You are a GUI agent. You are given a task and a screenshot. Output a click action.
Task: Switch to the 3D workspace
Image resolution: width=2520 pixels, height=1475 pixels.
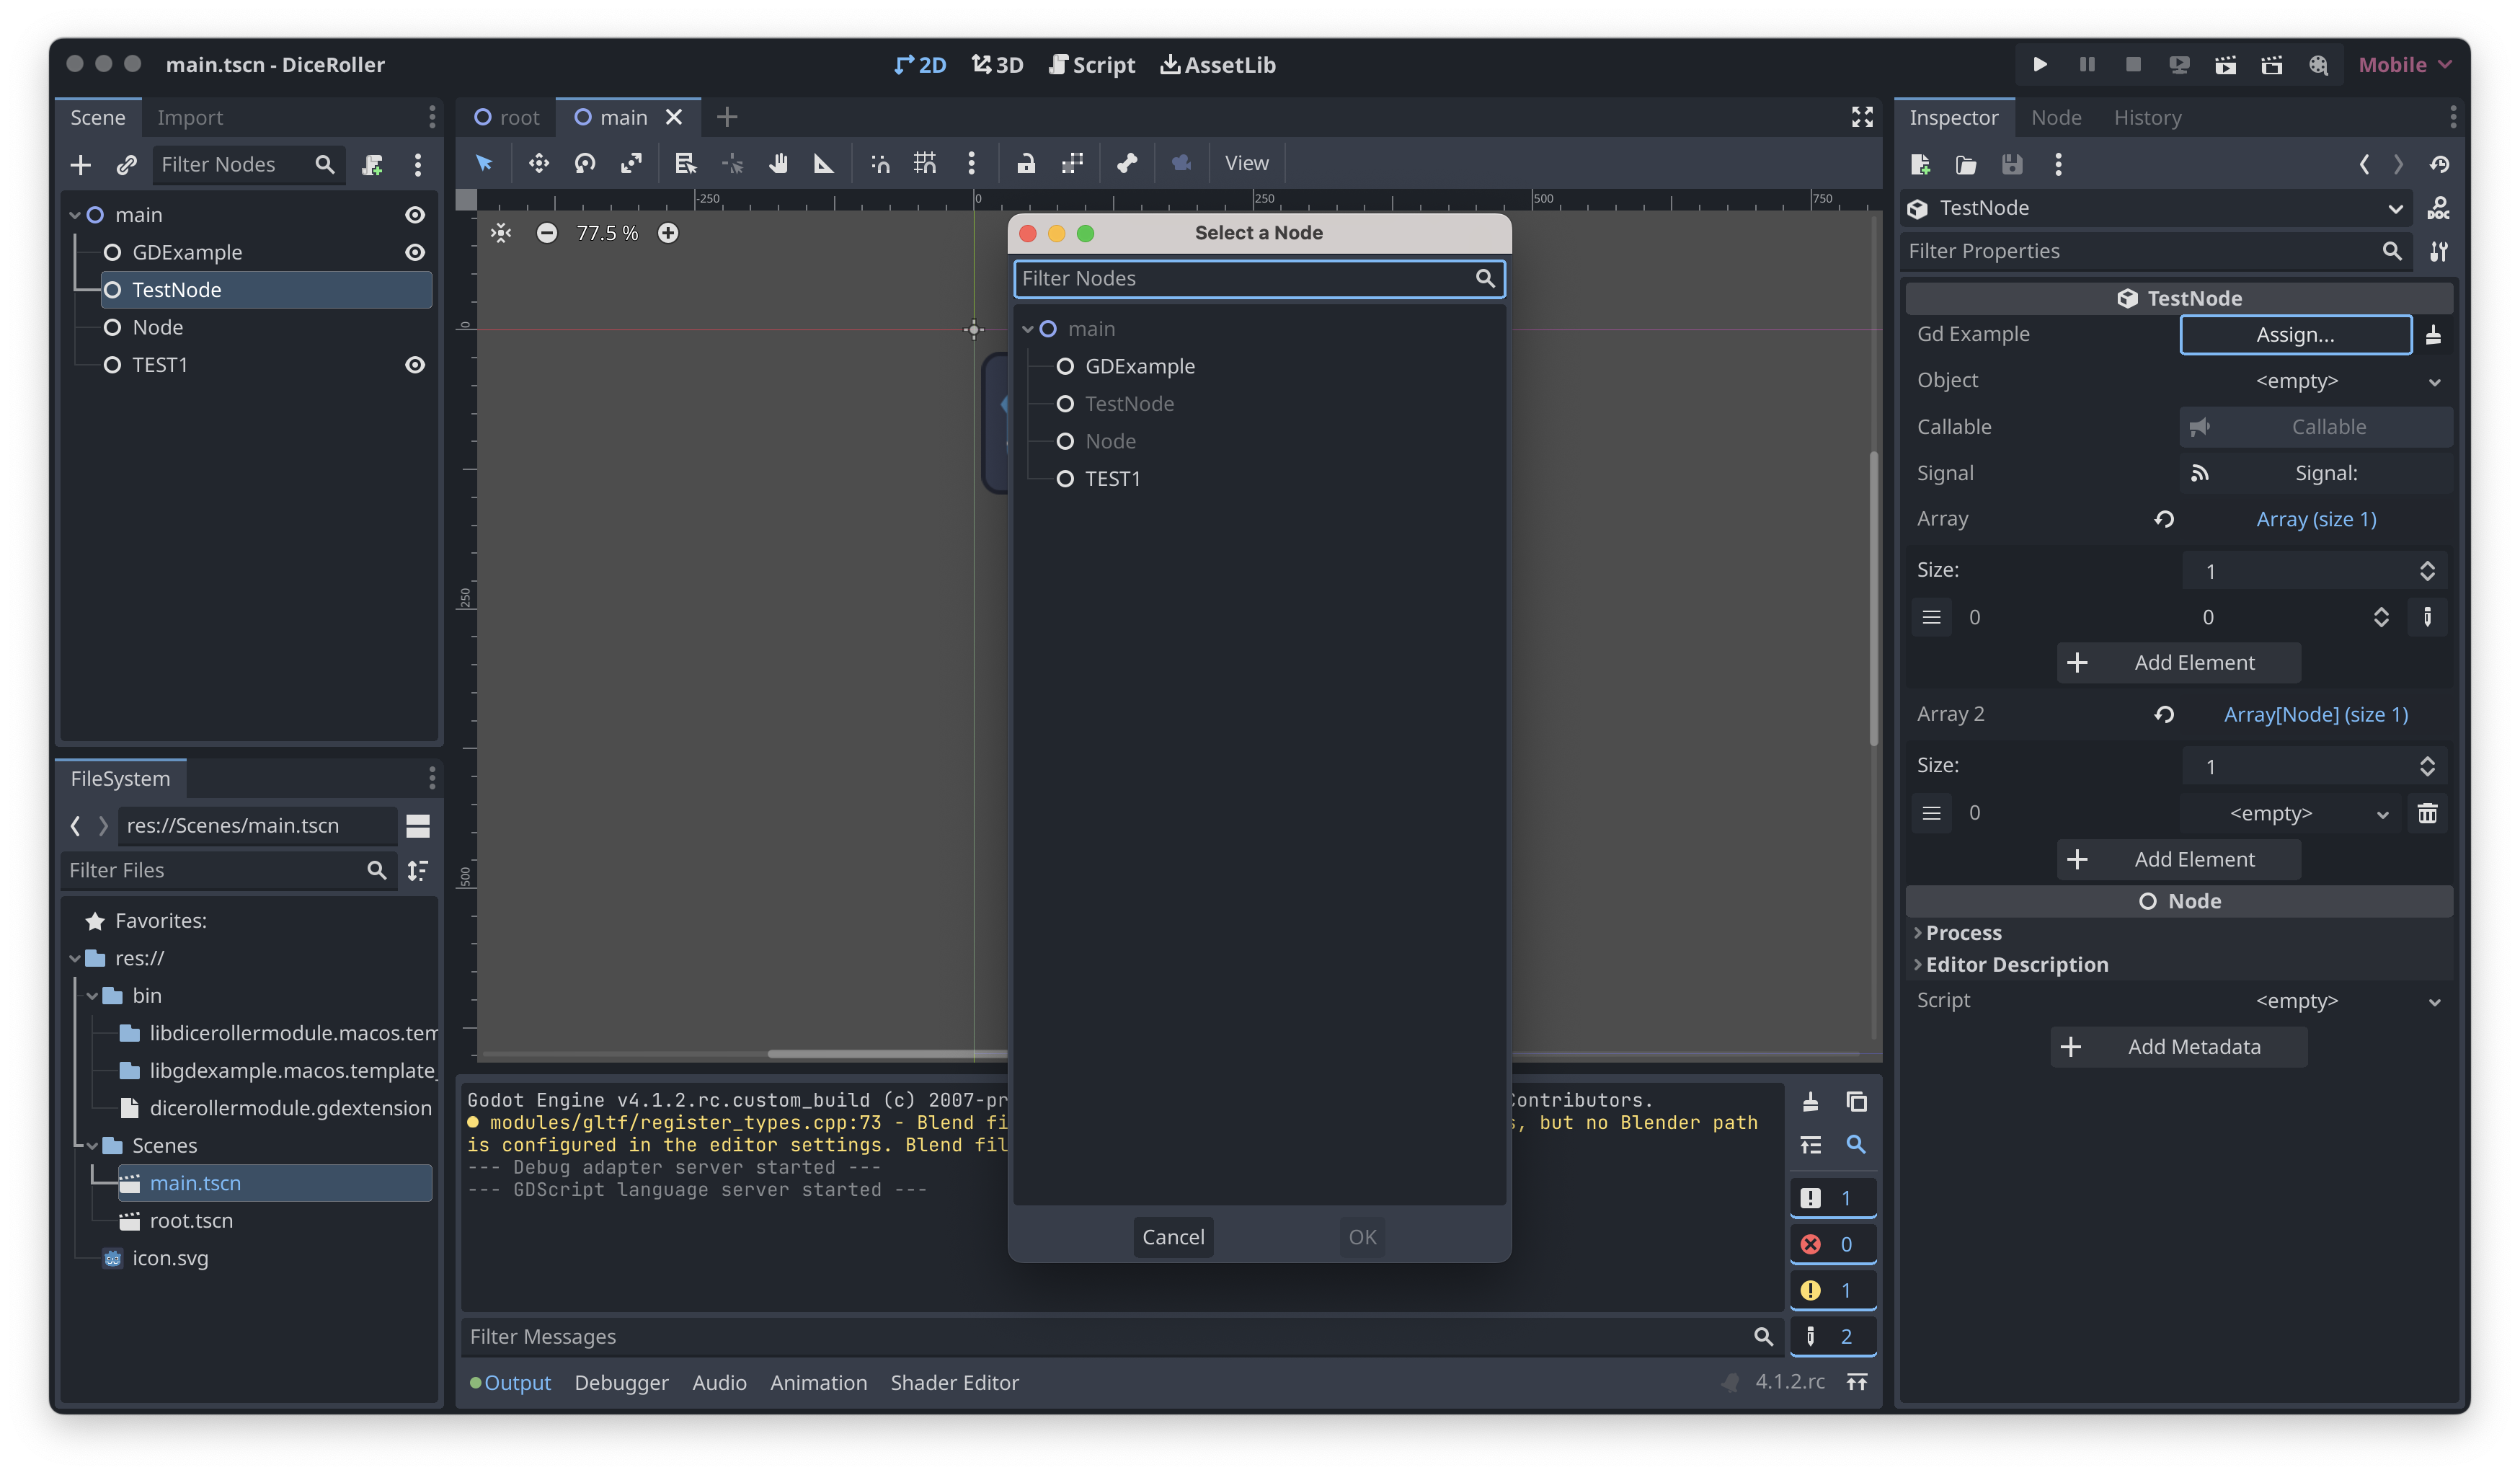(x=998, y=65)
